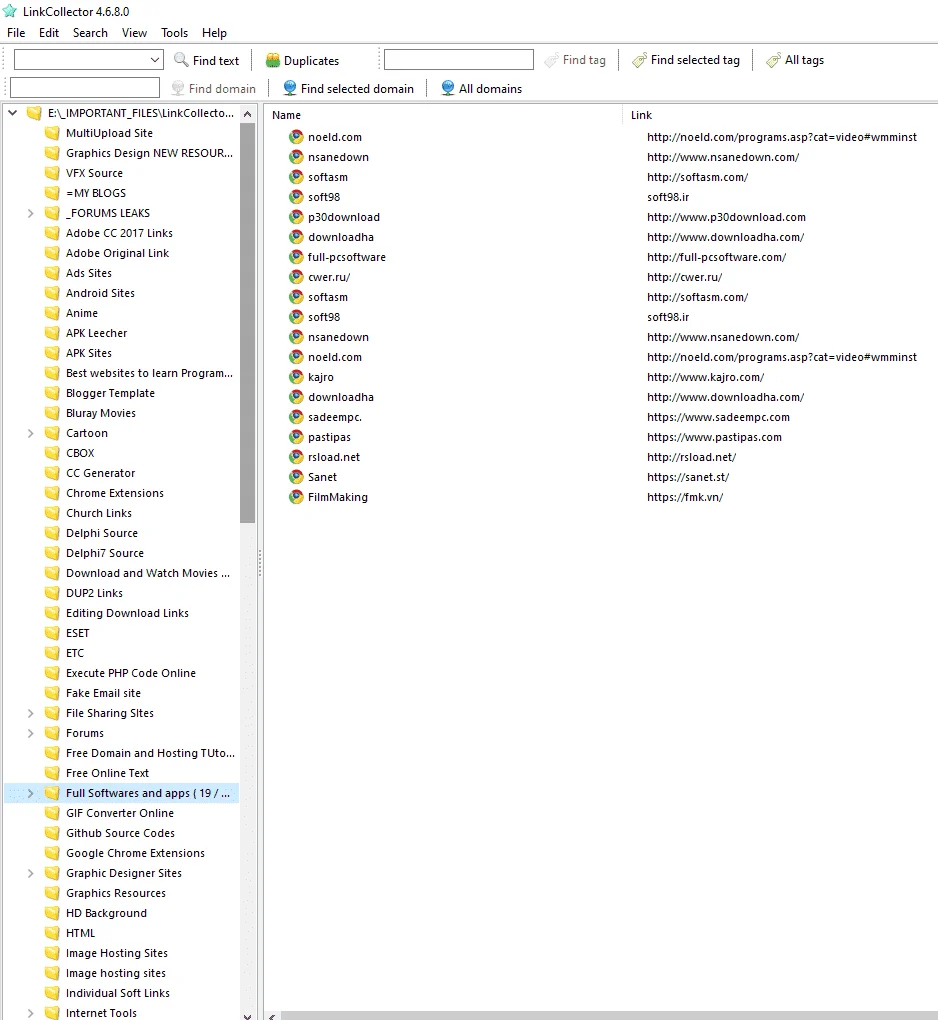
Task: Click the All domains button
Action: pyautogui.click(x=481, y=88)
